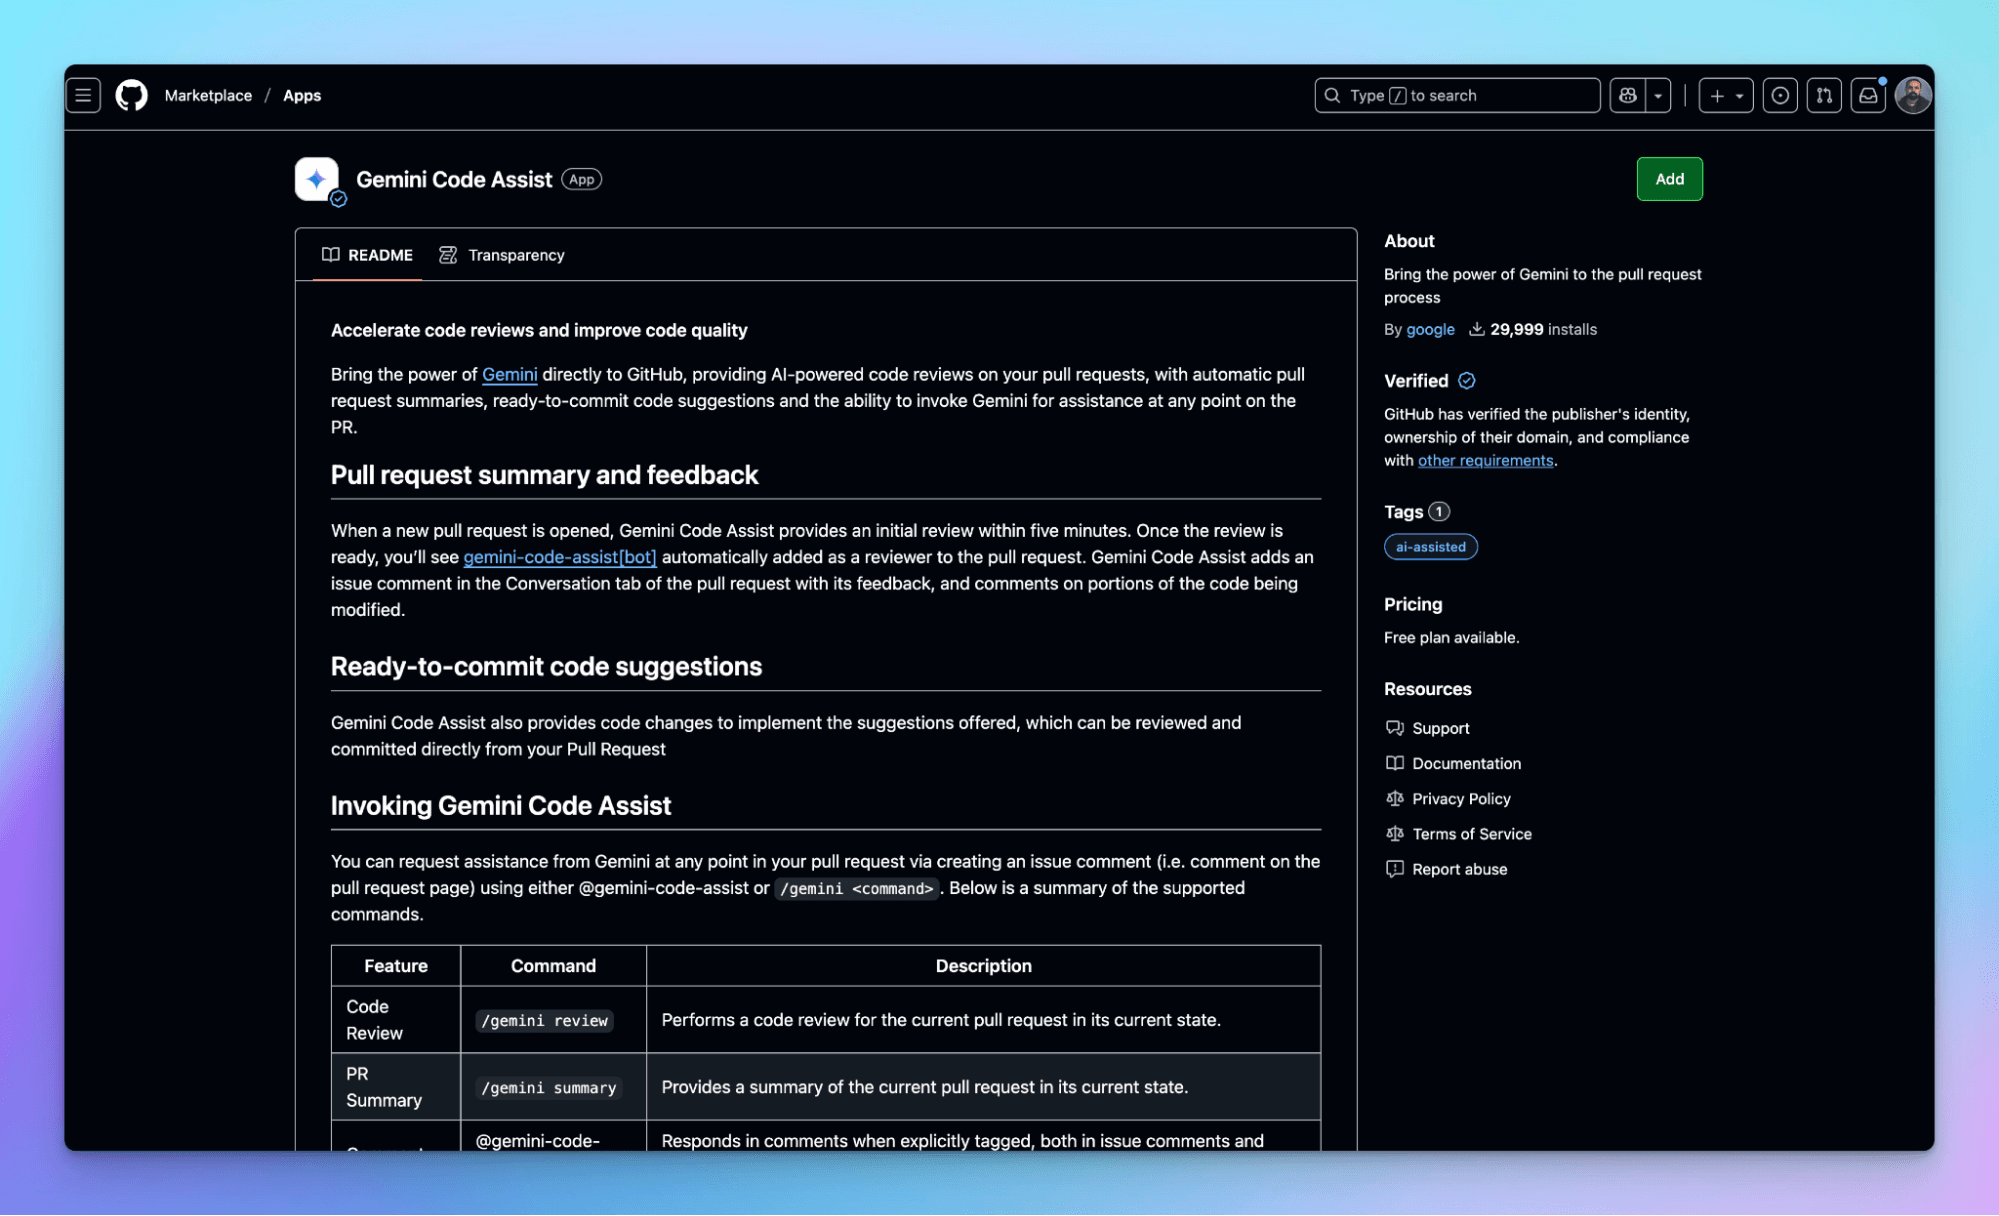Open the Copilot icon button
The width and height of the screenshot is (1999, 1216).
(x=1628, y=96)
